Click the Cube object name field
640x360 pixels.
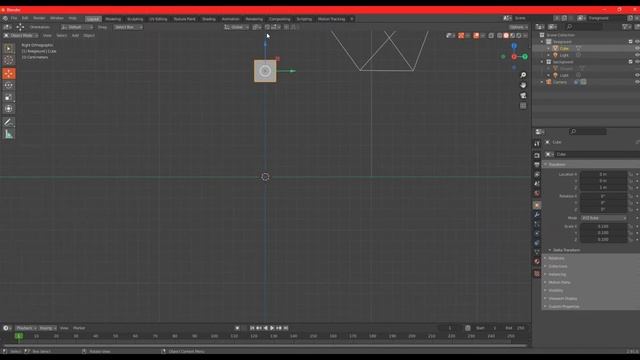pyautogui.click(x=596, y=154)
